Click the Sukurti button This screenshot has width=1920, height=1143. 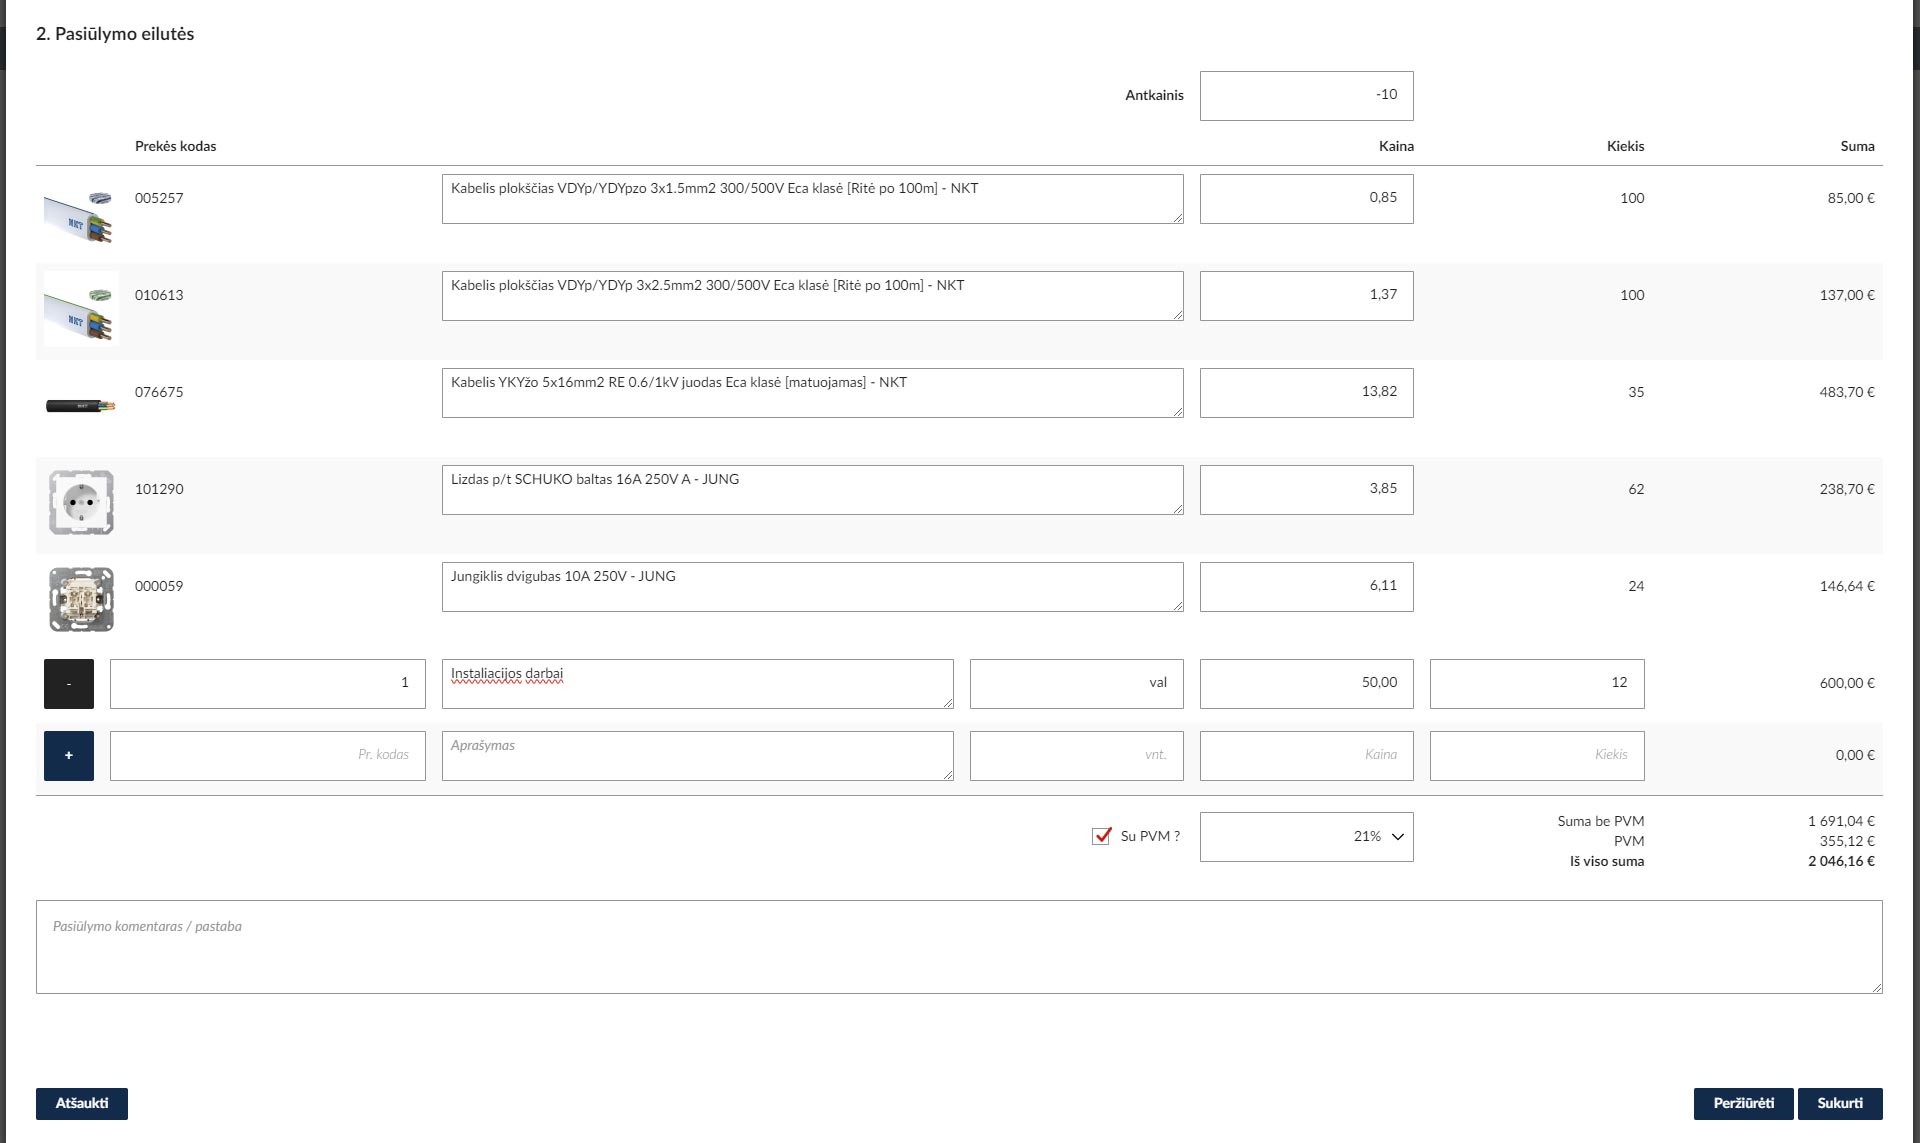(1840, 1104)
